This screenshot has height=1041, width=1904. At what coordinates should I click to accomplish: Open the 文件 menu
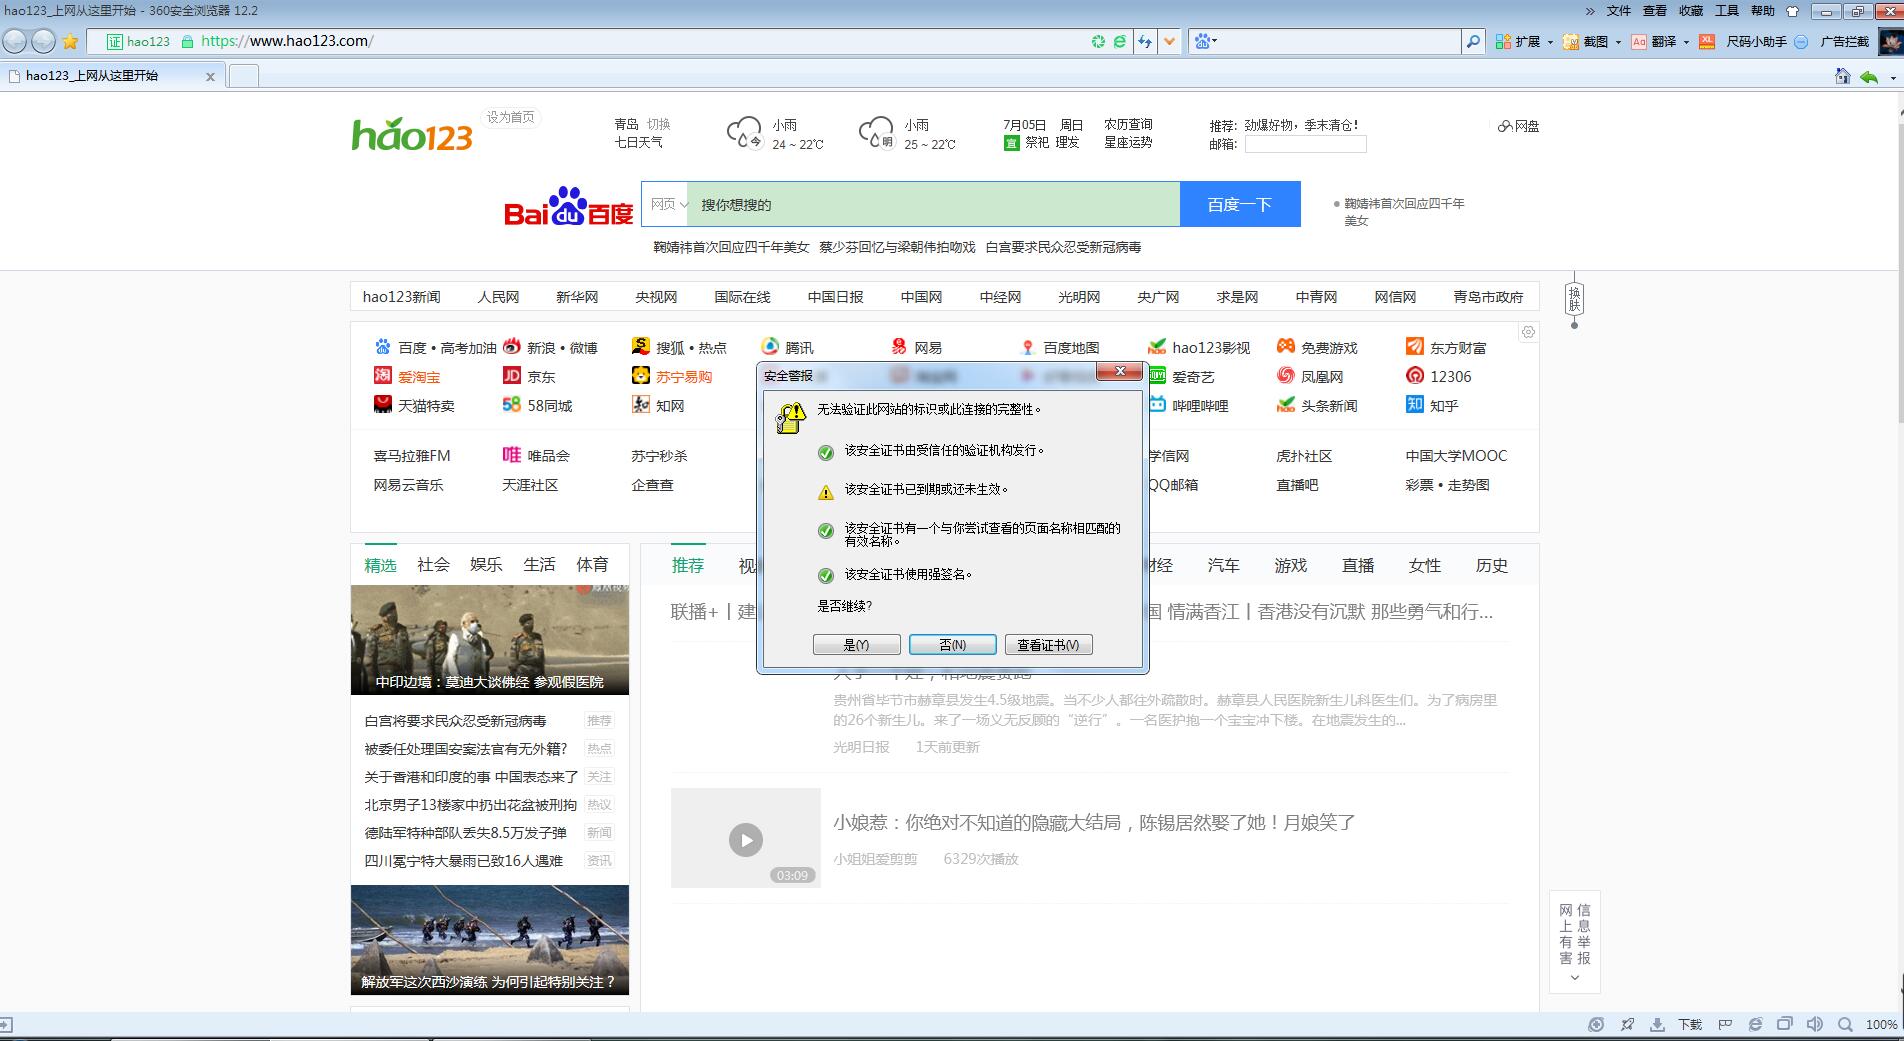click(1619, 11)
